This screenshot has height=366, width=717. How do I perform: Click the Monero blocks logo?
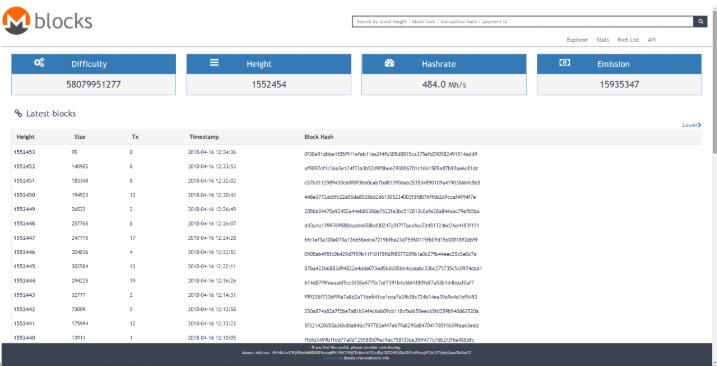click(x=48, y=21)
